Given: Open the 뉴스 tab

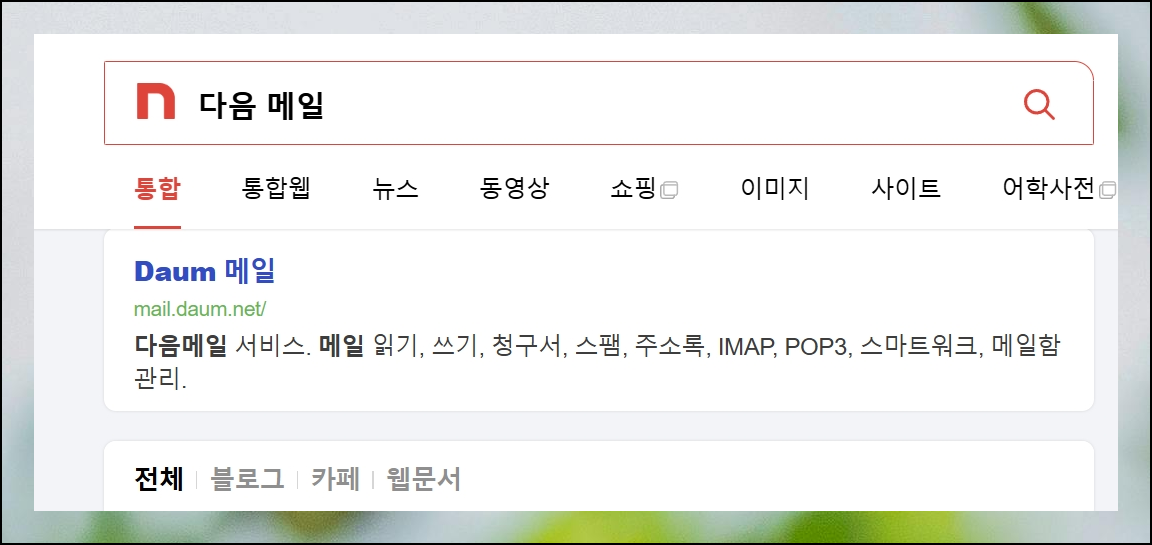Looking at the screenshot, I should click(396, 190).
